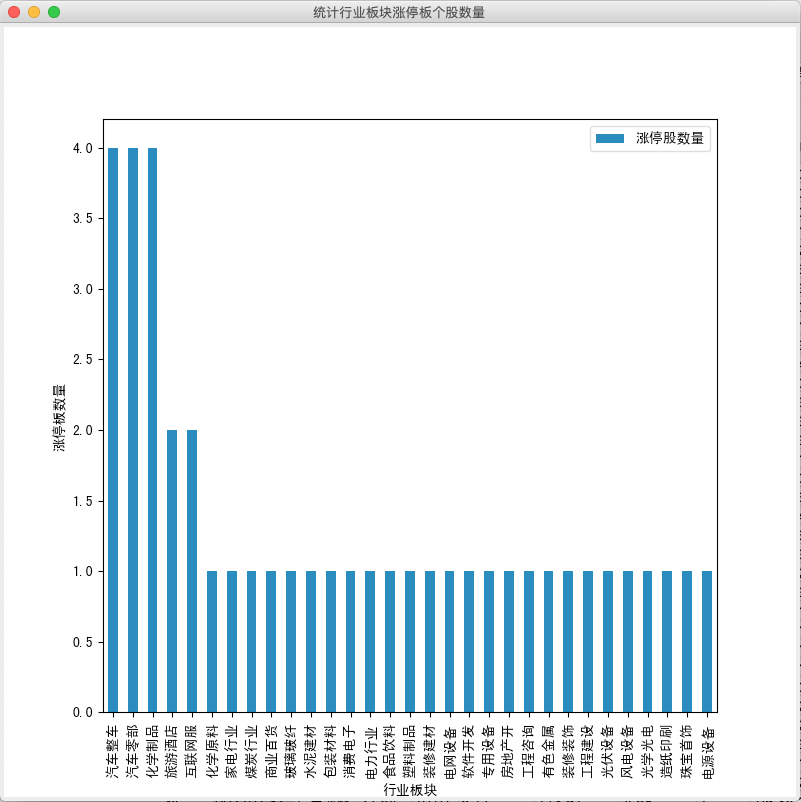
Task: Click the x tick label 工程咨询
Action: tap(528, 751)
